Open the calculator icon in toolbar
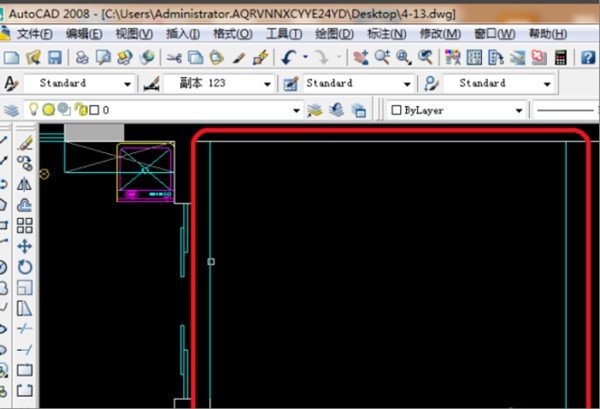Viewport: 600px width, 409px height. point(560,58)
